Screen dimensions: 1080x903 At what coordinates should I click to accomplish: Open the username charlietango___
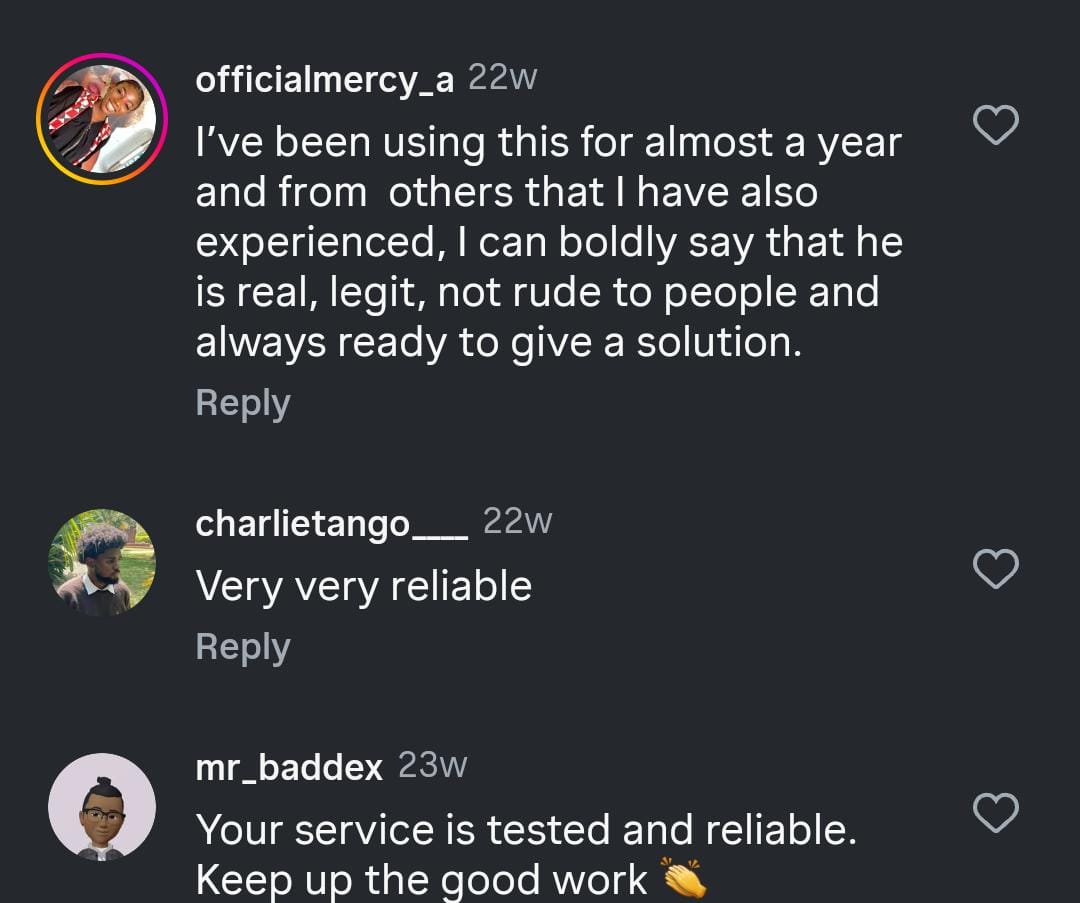[x=332, y=520]
